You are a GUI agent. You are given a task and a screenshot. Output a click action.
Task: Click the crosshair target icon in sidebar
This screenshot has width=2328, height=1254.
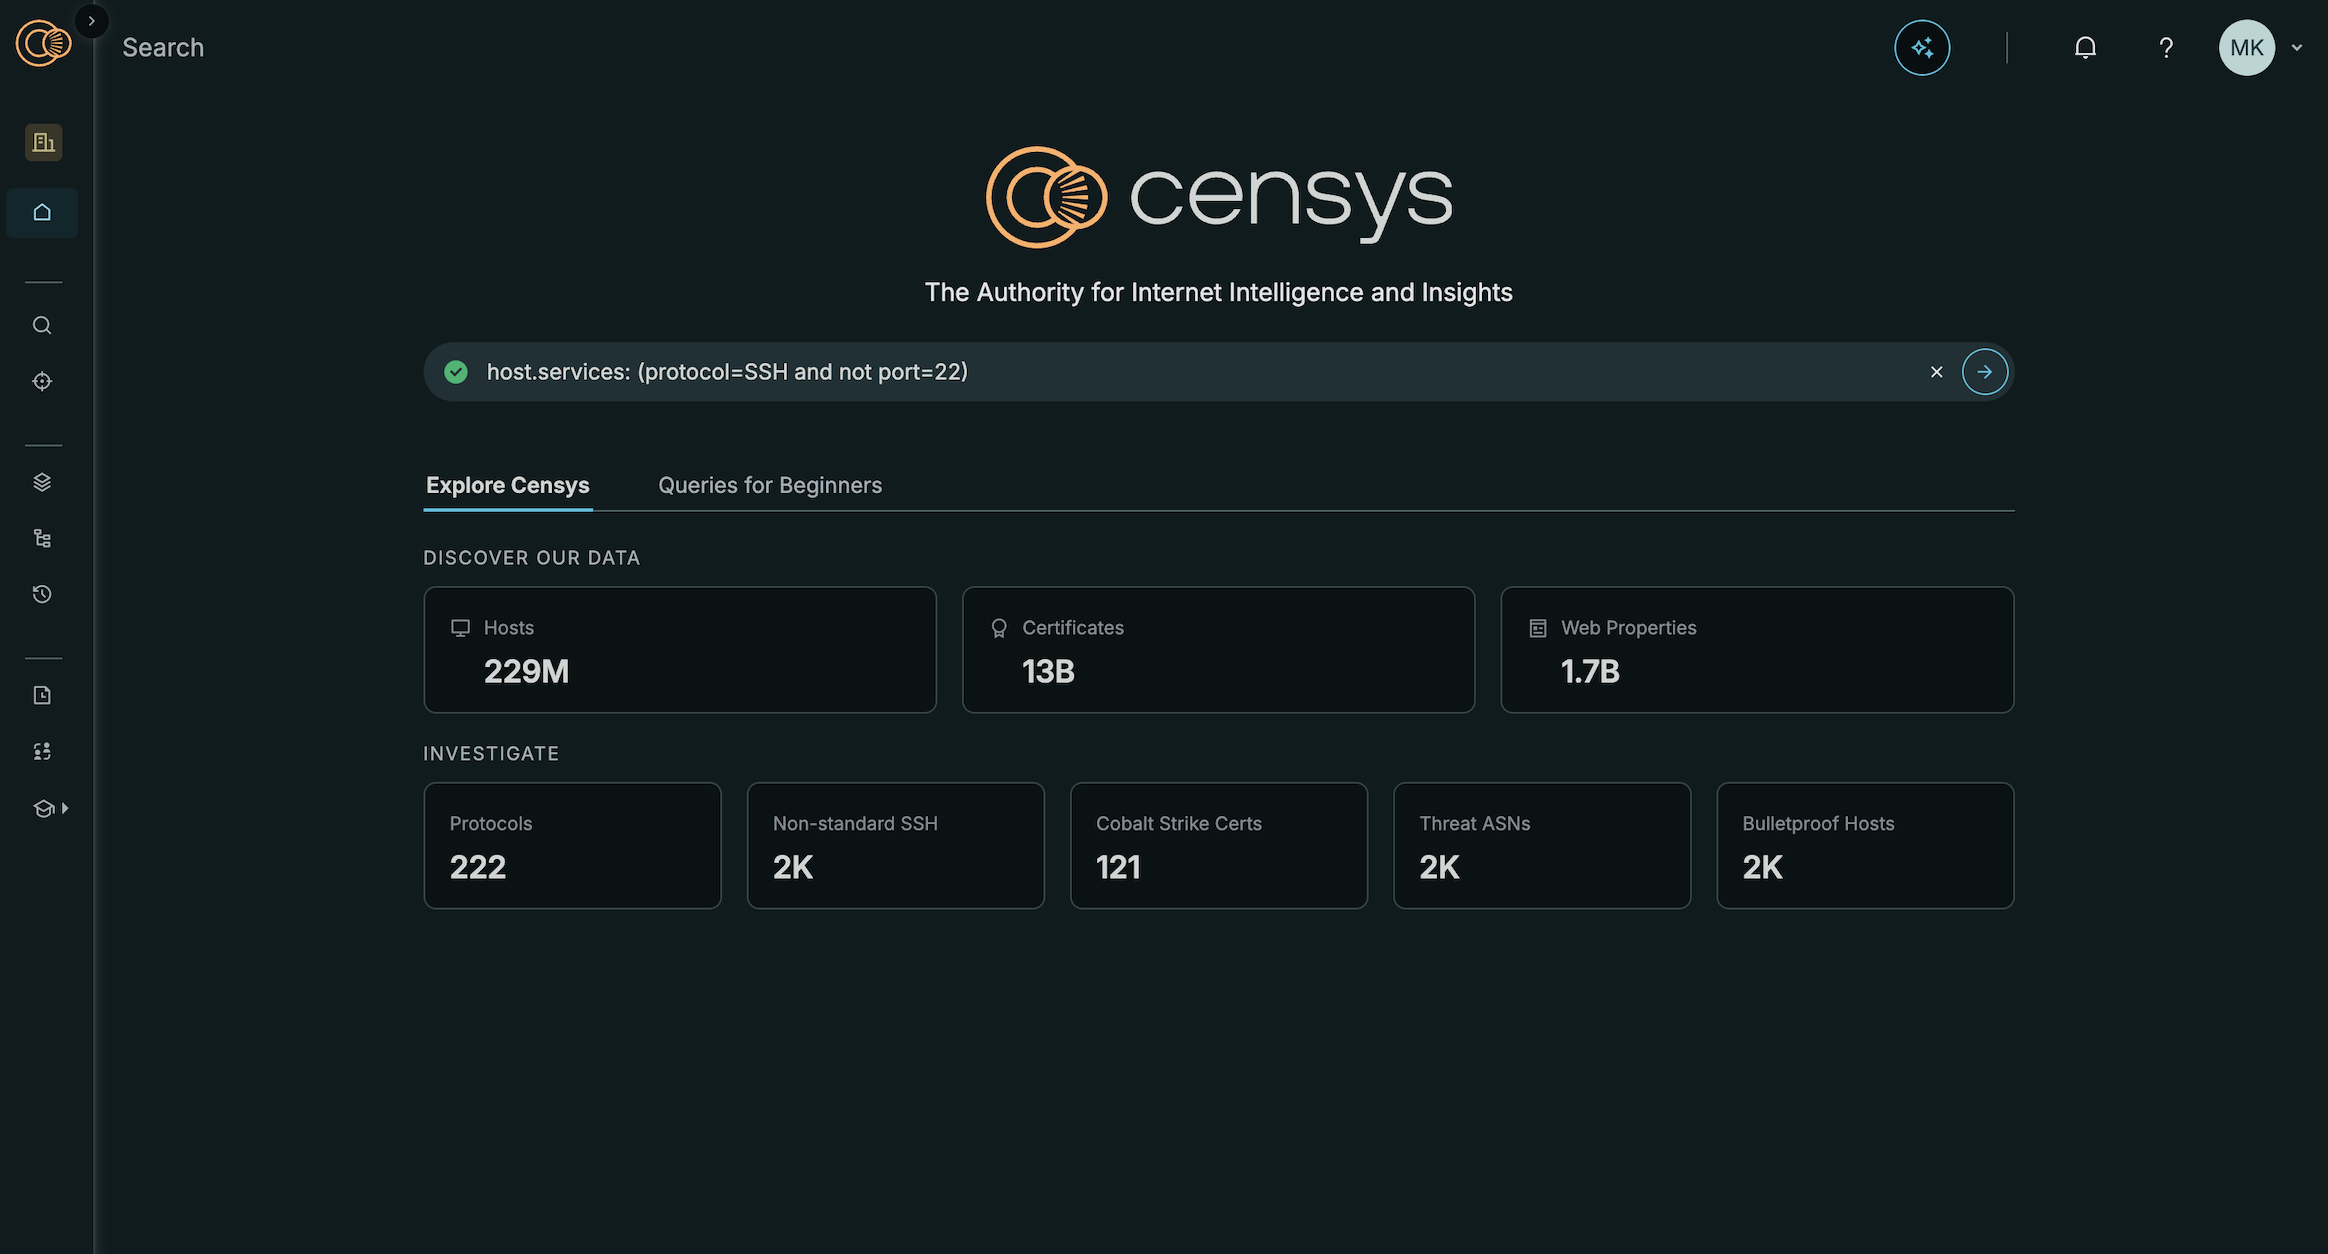click(42, 381)
